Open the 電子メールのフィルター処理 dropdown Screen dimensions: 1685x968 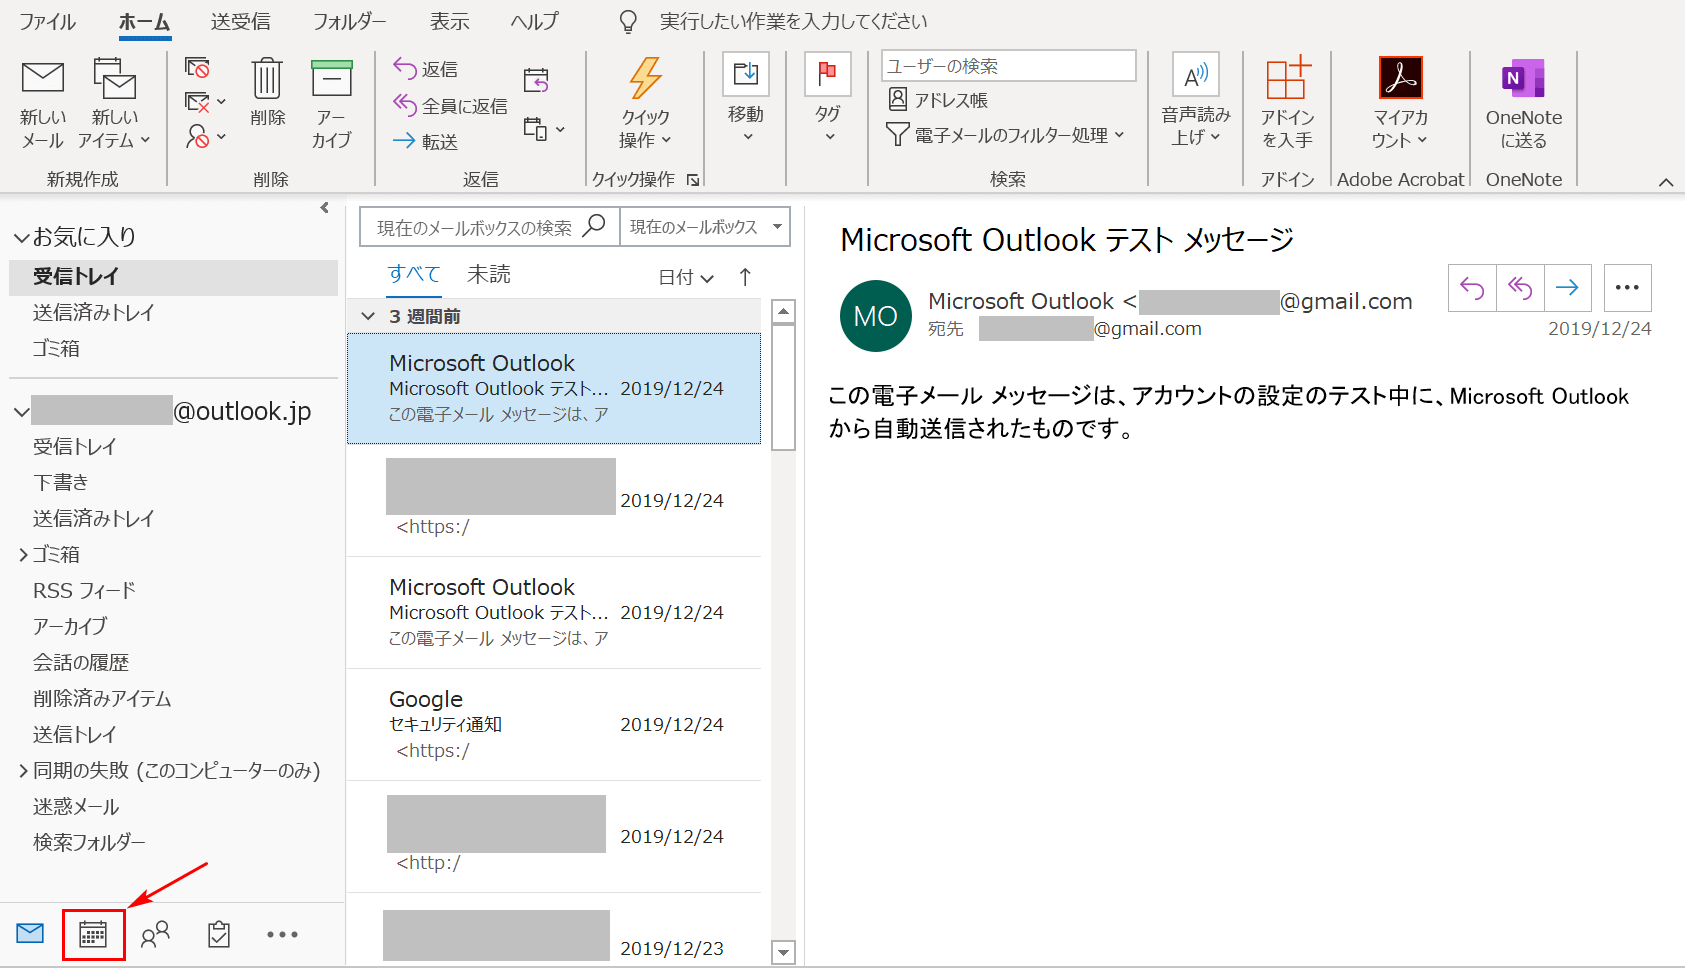pos(1006,134)
